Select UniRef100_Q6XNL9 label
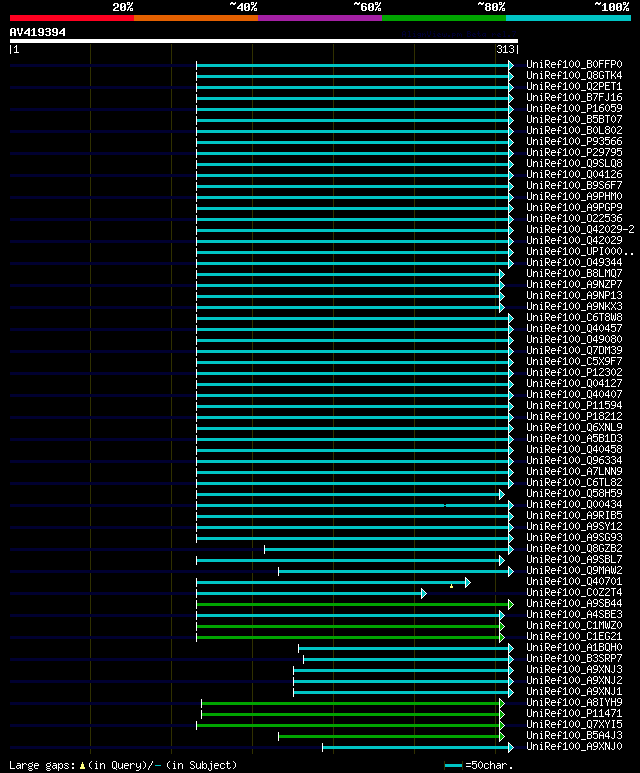 [574, 427]
